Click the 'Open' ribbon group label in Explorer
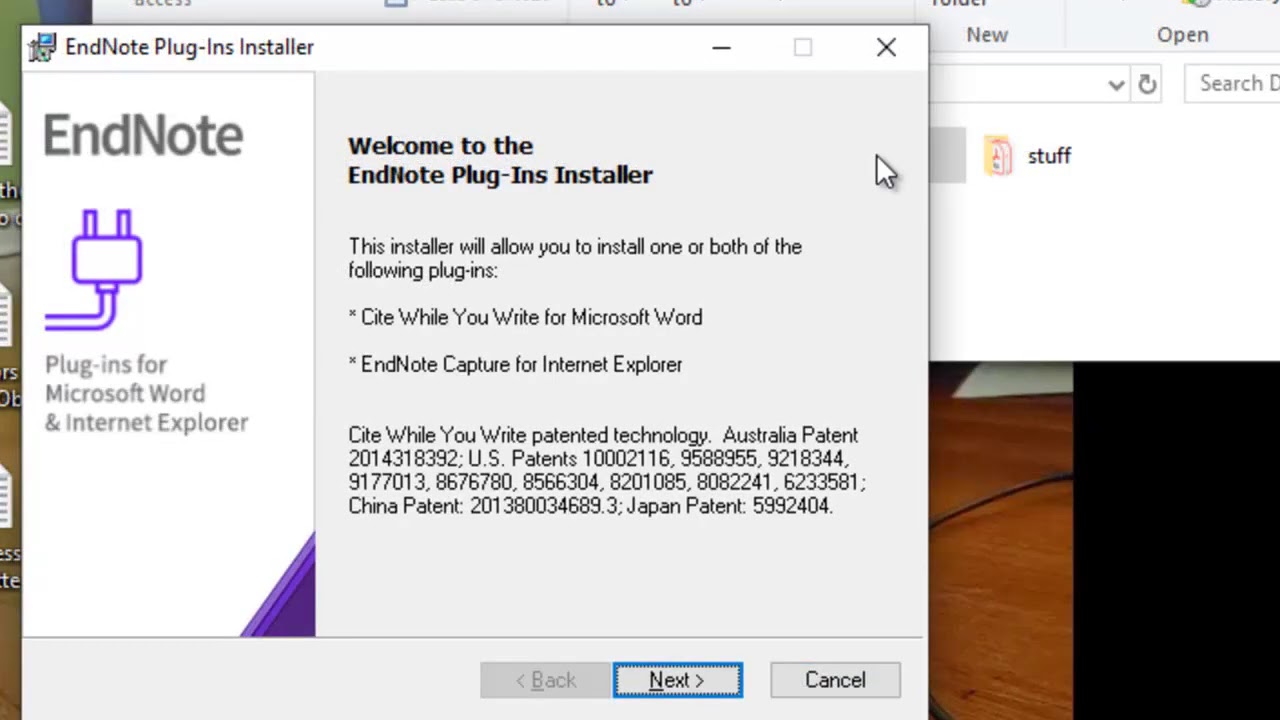 pyautogui.click(x=1183, y=35)
